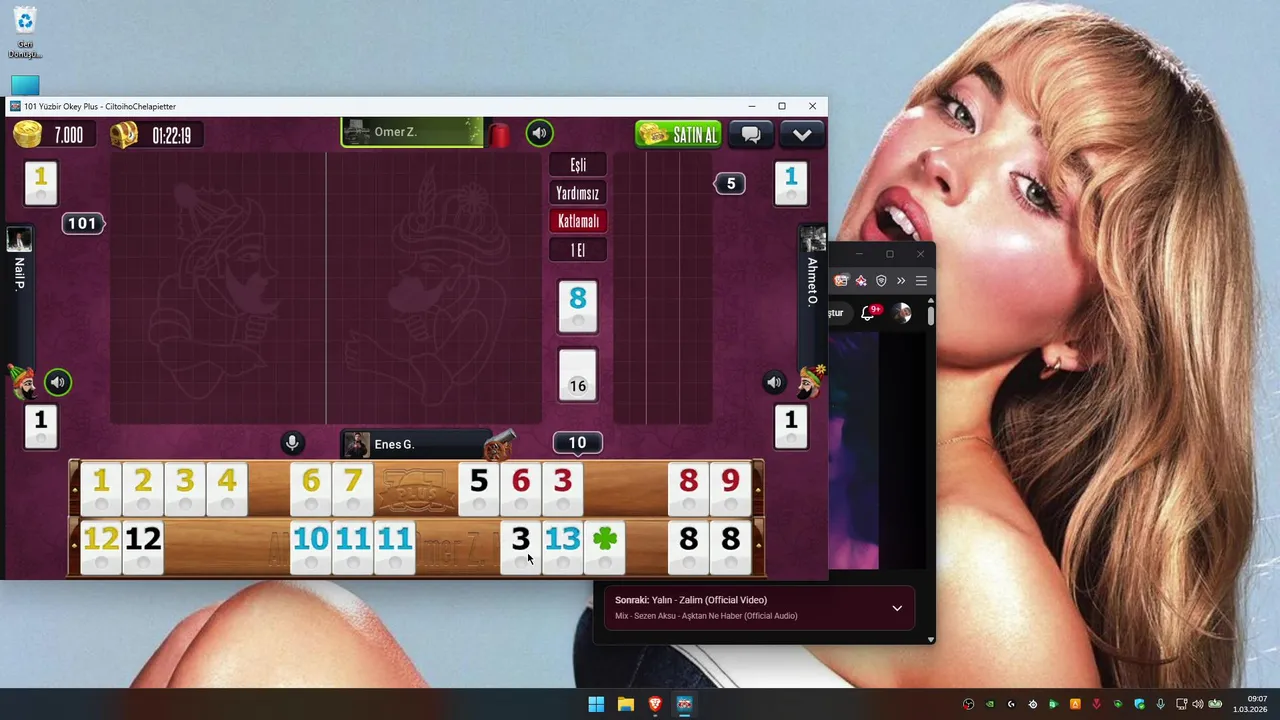Expand the Sonraki up-next panel chevron

(x=897, y=608)
